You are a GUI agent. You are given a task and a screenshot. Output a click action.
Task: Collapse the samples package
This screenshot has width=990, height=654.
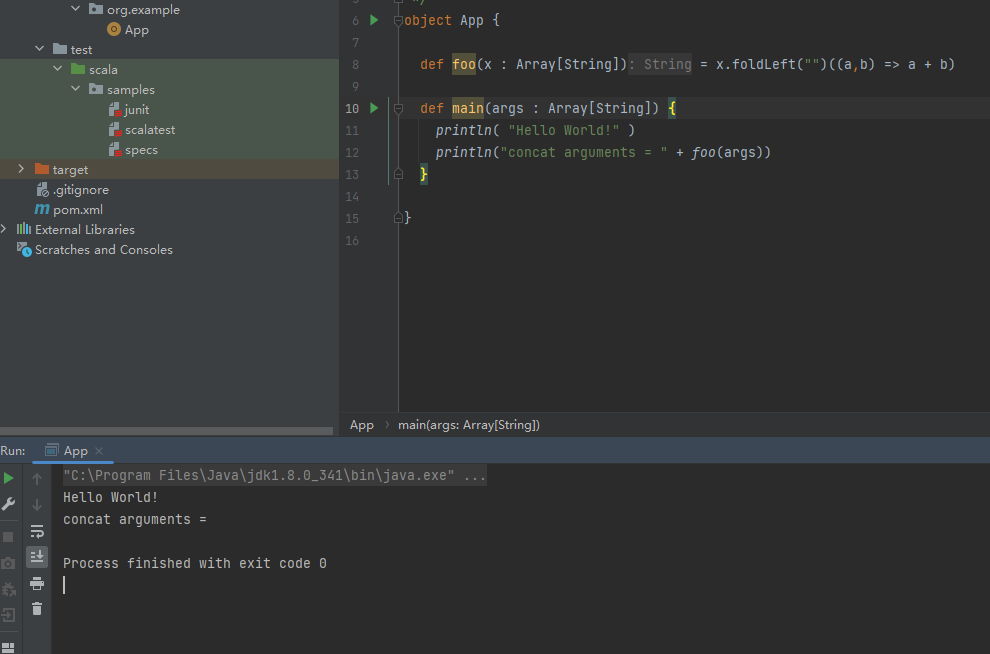coord(76,90)
